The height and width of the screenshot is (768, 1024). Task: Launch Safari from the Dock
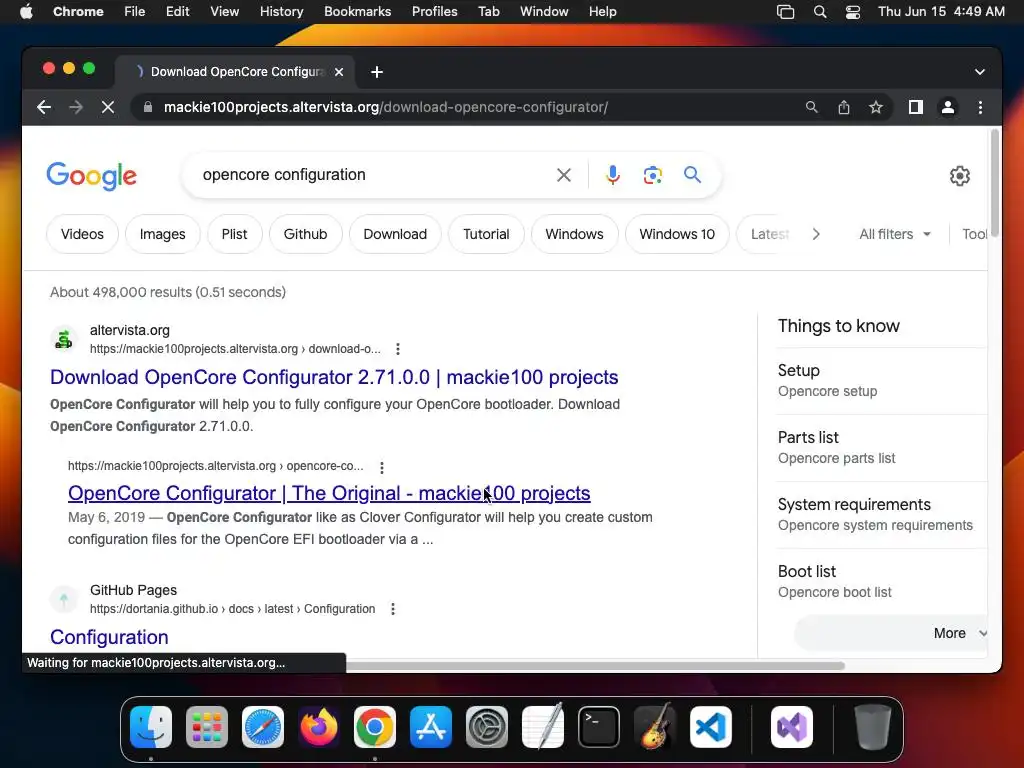(x=263, y=727)
